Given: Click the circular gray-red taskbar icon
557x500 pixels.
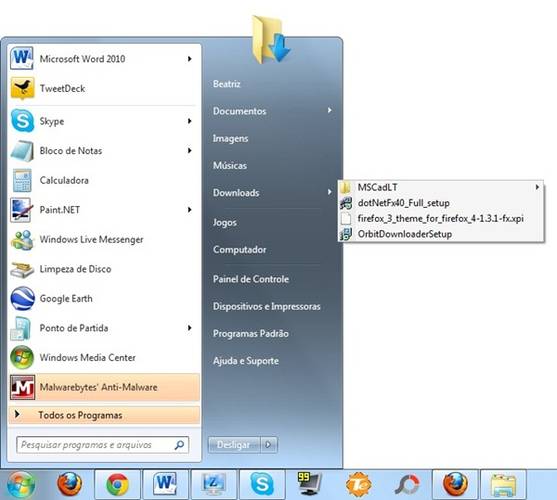Looking at the screenshot, I should pos(406,484).
